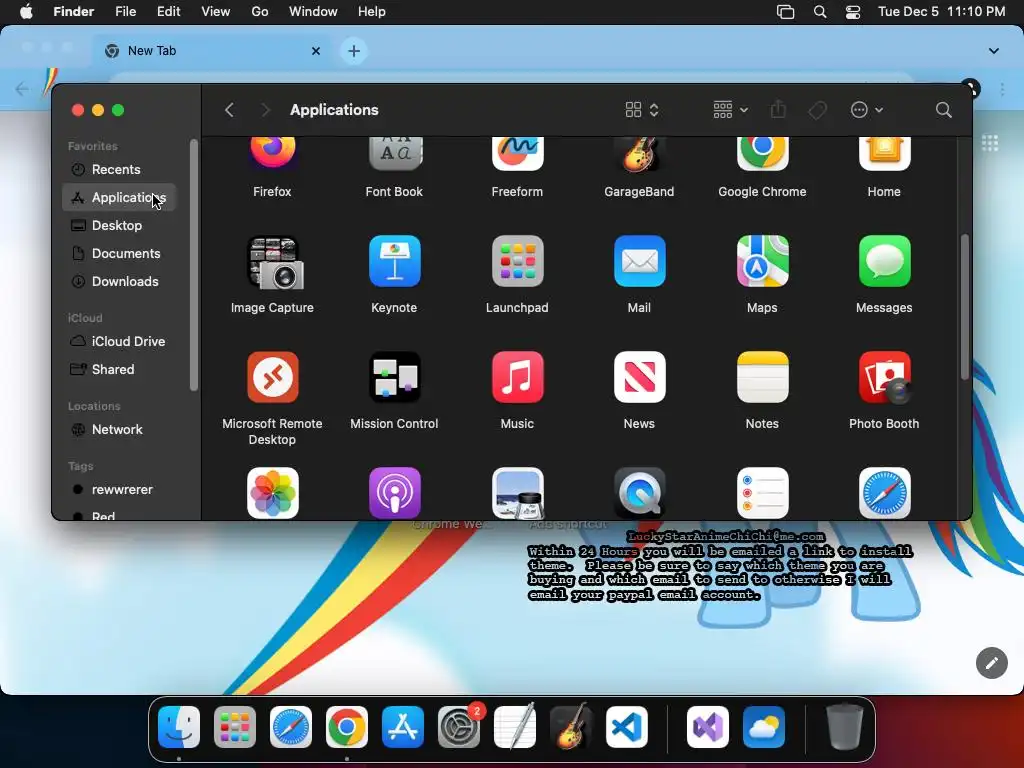Select the Maps app icon
The width and height of the screenshot is (1024, 768).
(762, 261)
